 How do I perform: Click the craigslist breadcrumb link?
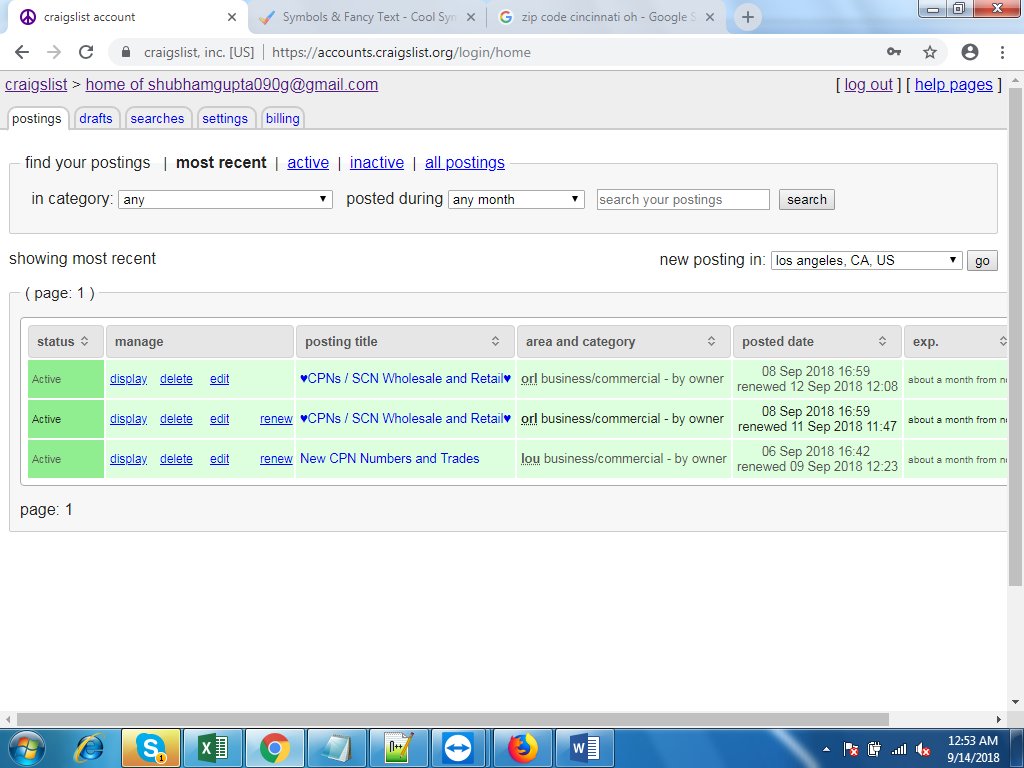[36, 85]
